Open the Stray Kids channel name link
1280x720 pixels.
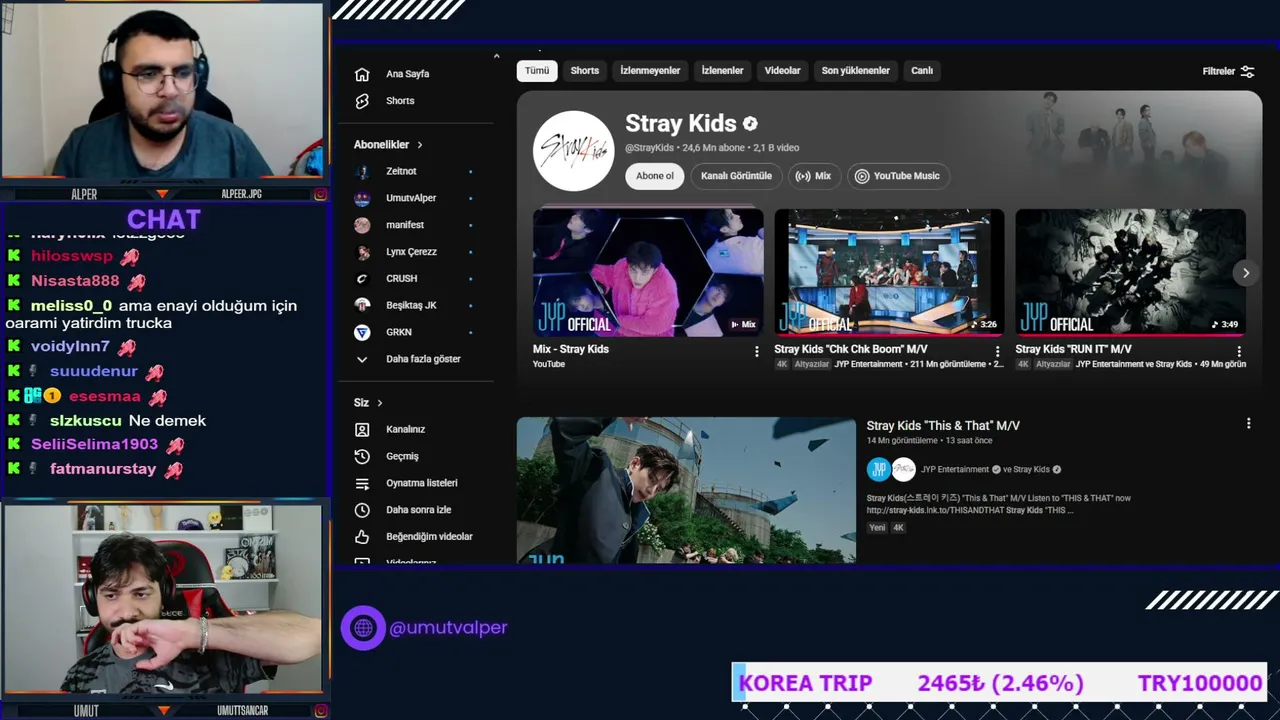click(681, 123)
